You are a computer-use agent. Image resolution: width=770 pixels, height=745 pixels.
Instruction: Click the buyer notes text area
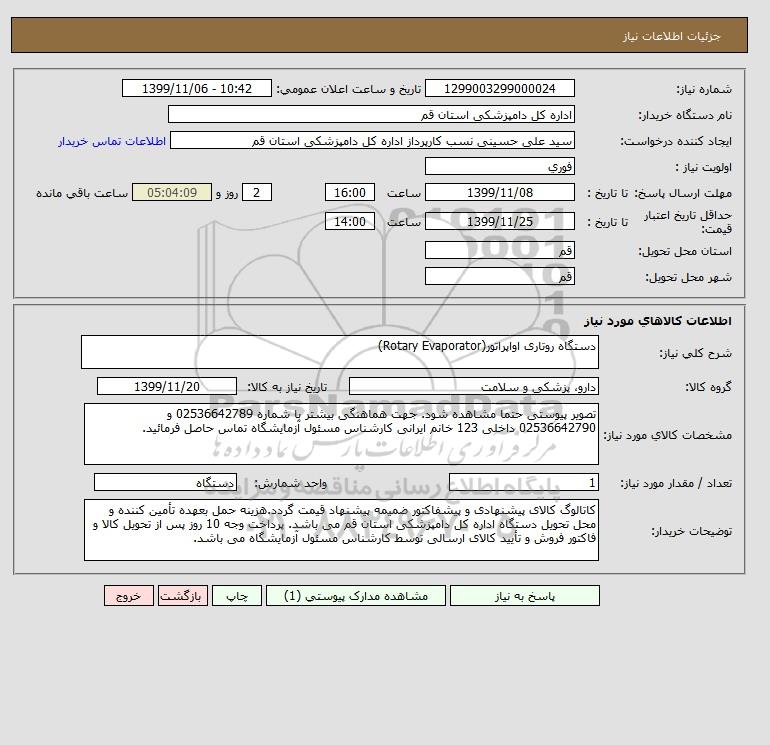(341, 530)
